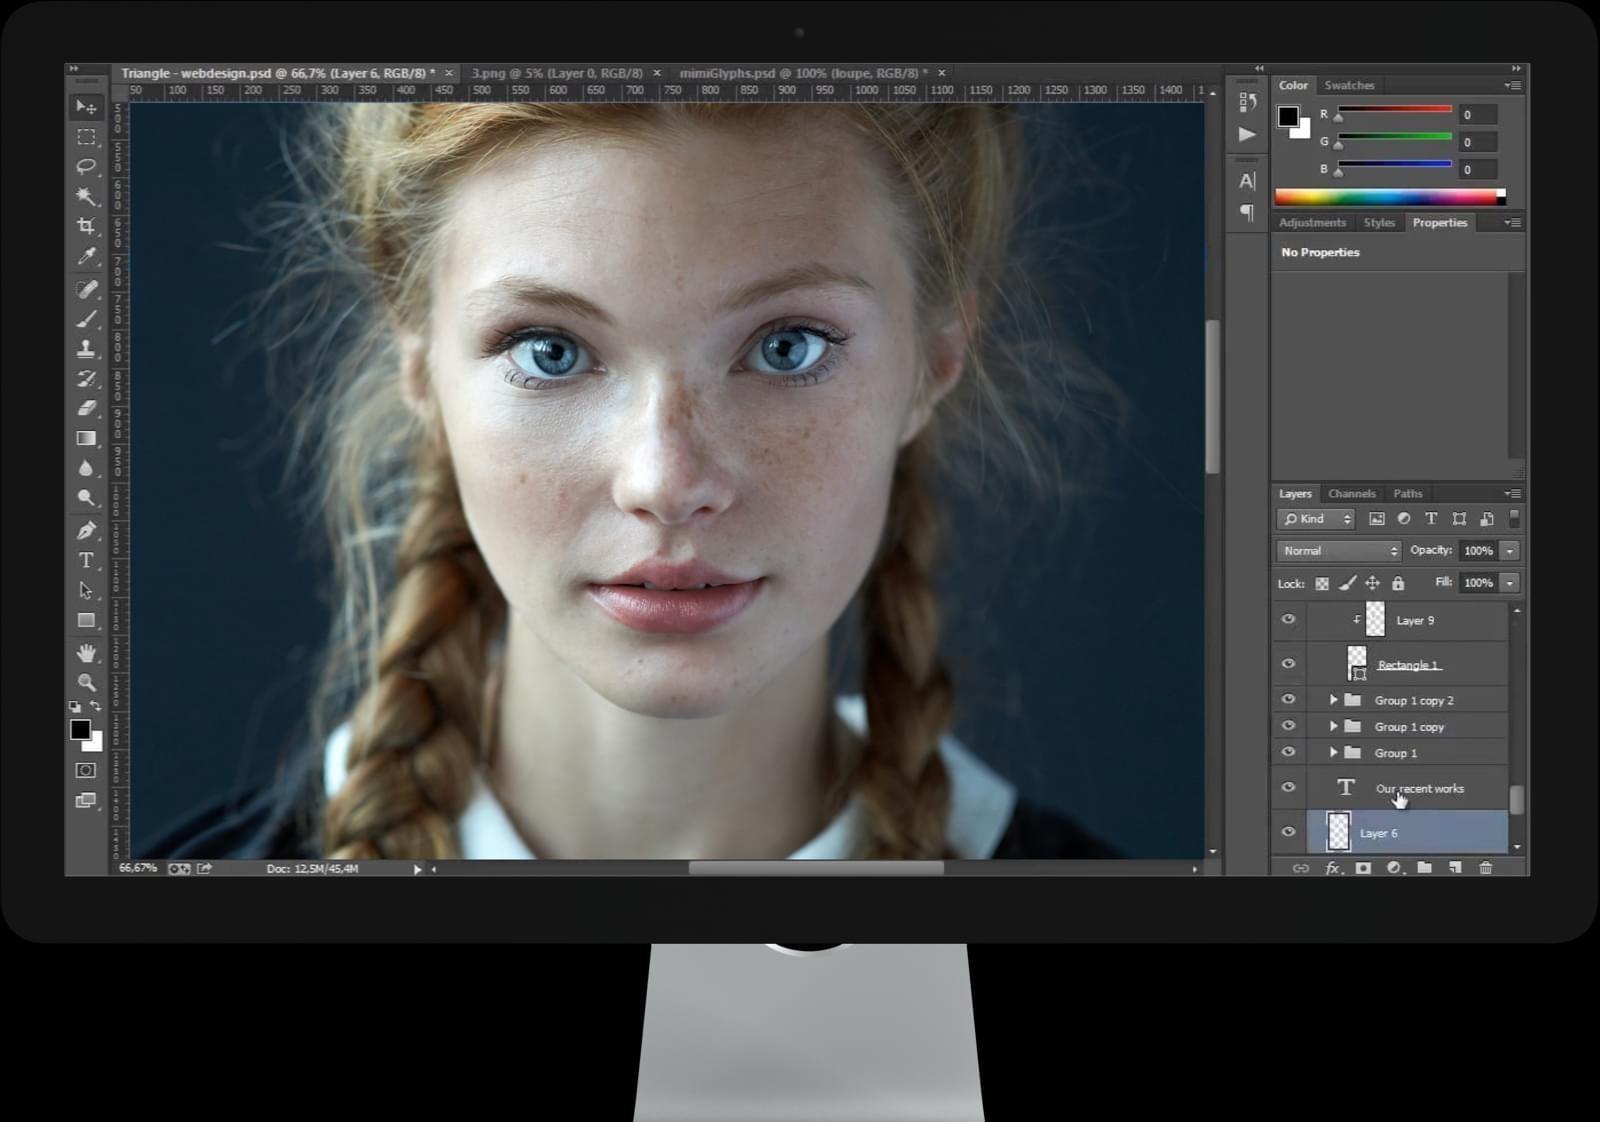Click the red R value input field
1600x1122 pixels.
pyautogui.click(x=1478, y=115)
